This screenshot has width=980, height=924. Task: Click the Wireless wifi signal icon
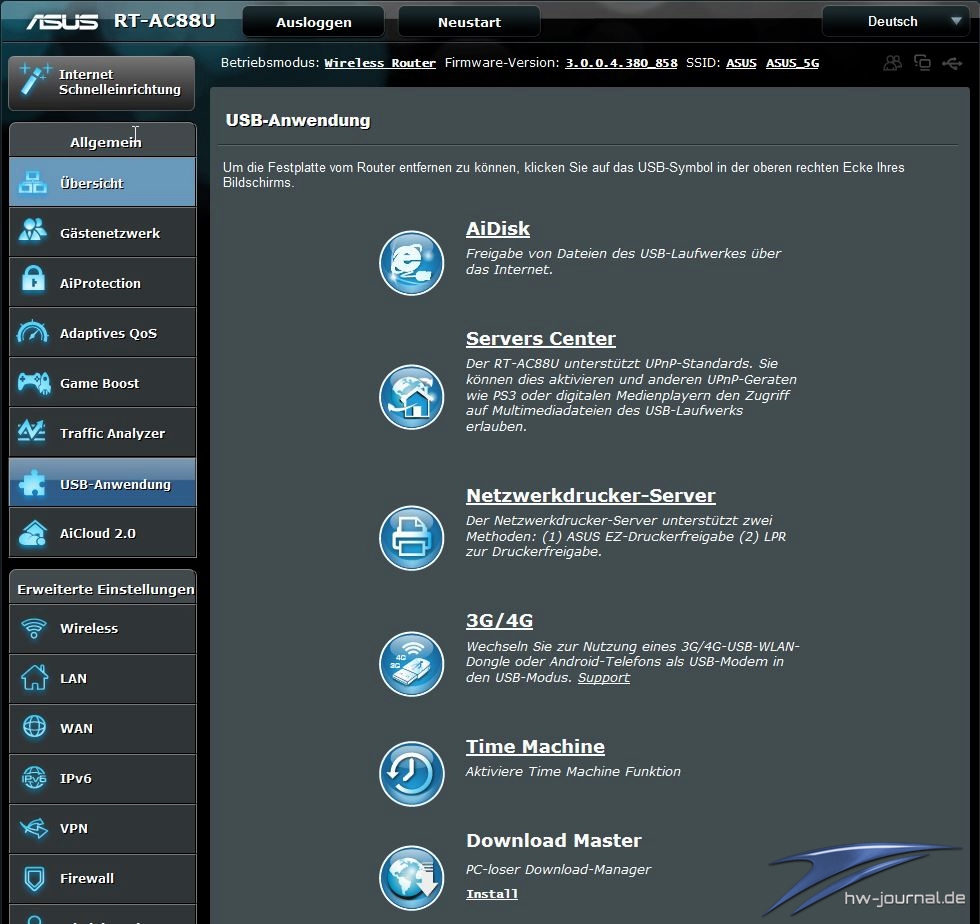(34, 628)
